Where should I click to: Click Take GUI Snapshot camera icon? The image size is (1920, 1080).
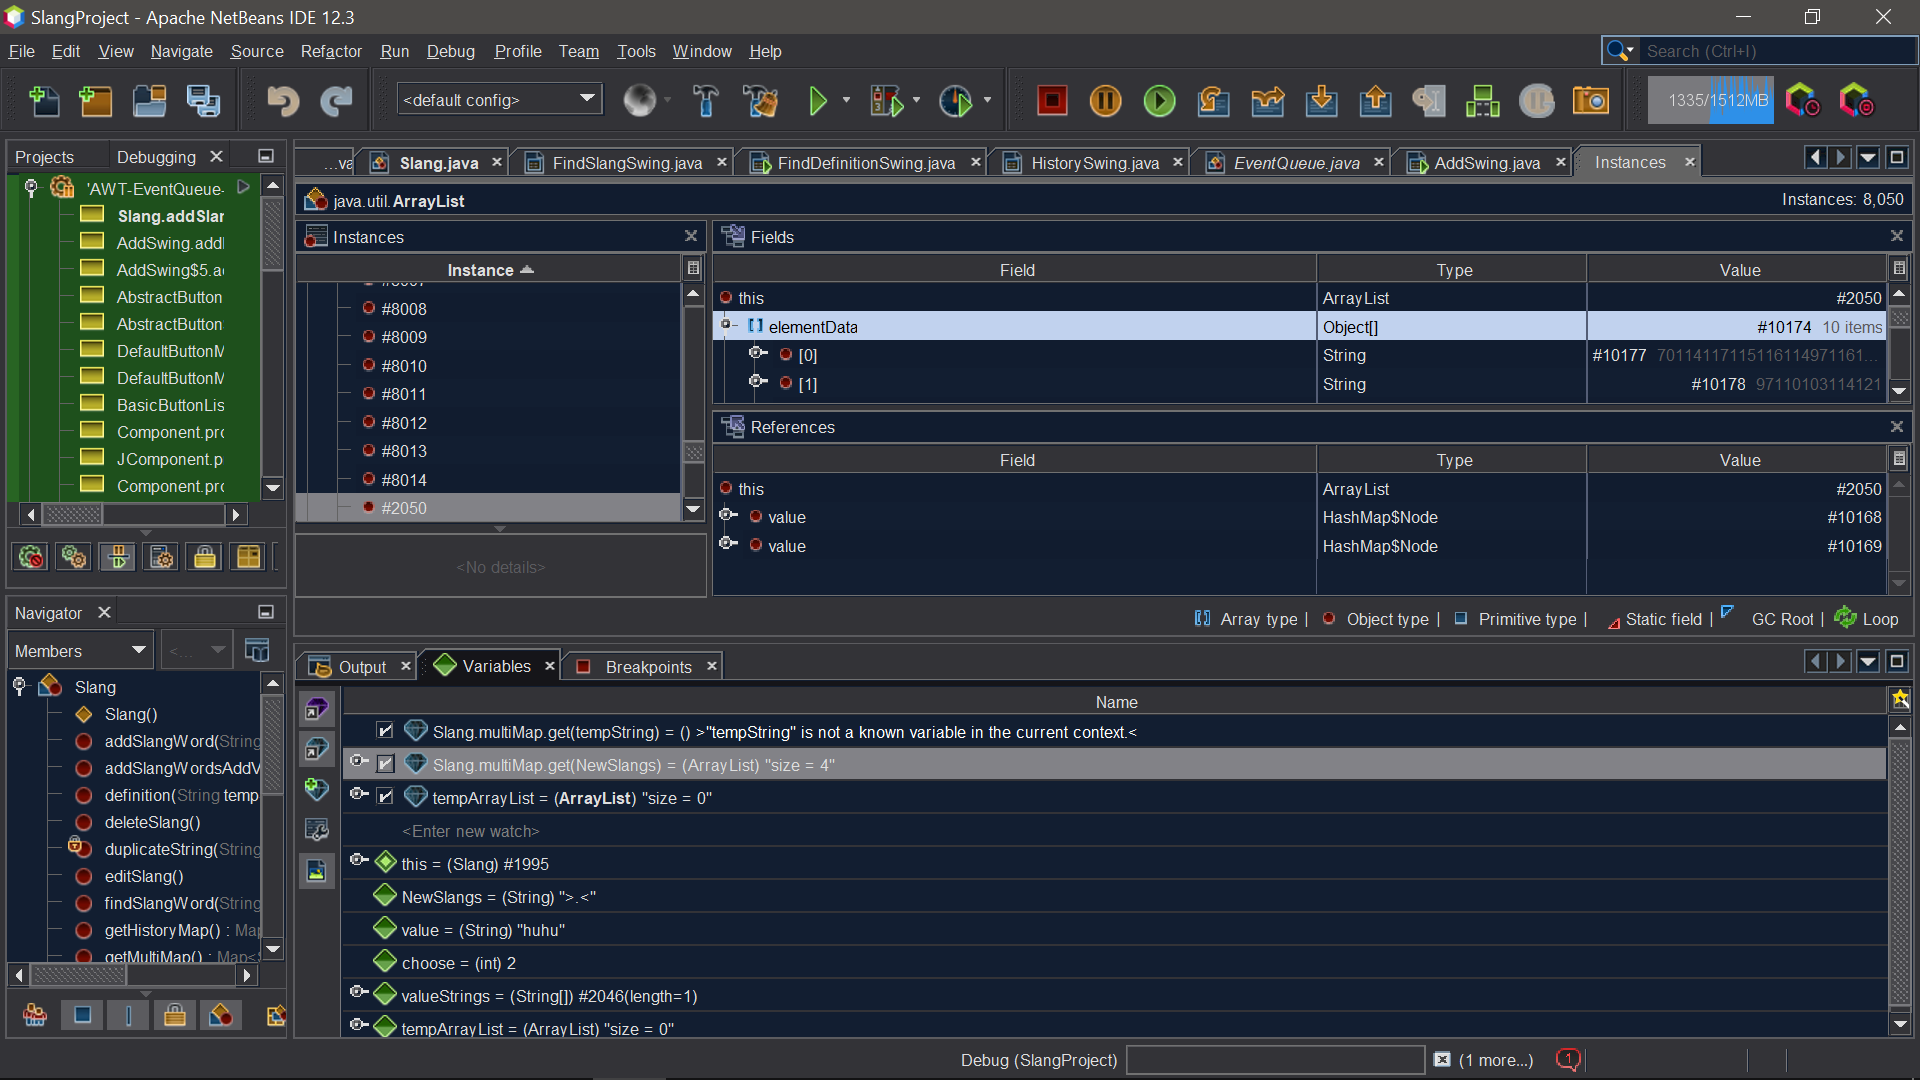[x=1591, y=101]
